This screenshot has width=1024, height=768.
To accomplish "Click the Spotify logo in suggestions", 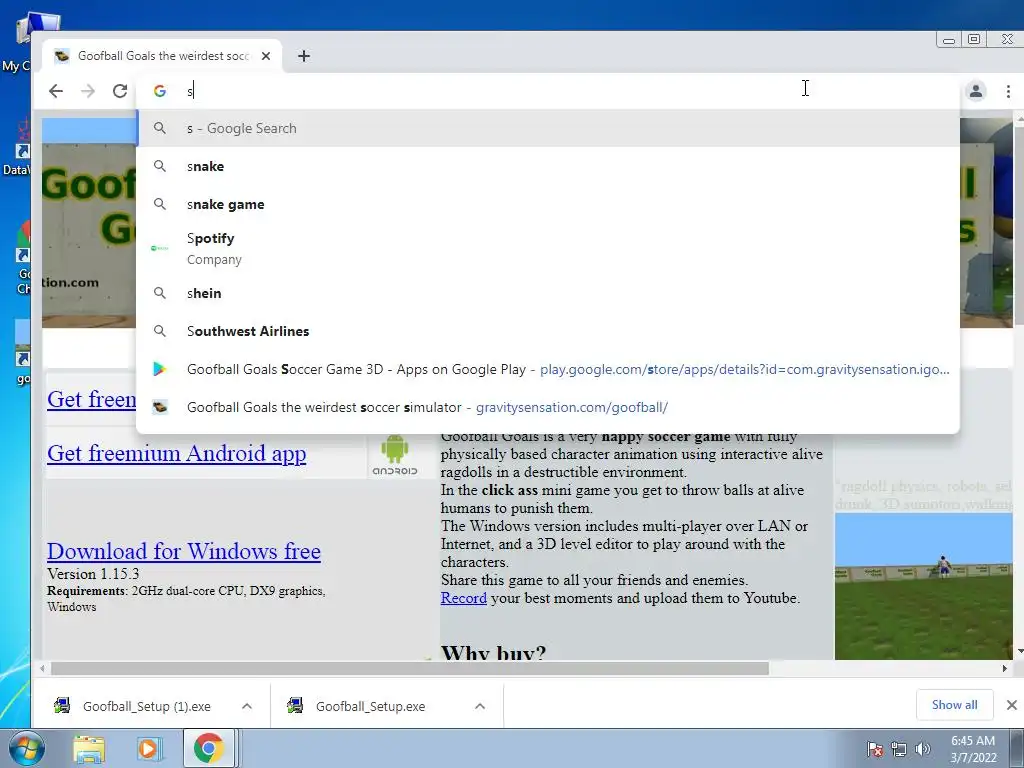I will (159, 248).
